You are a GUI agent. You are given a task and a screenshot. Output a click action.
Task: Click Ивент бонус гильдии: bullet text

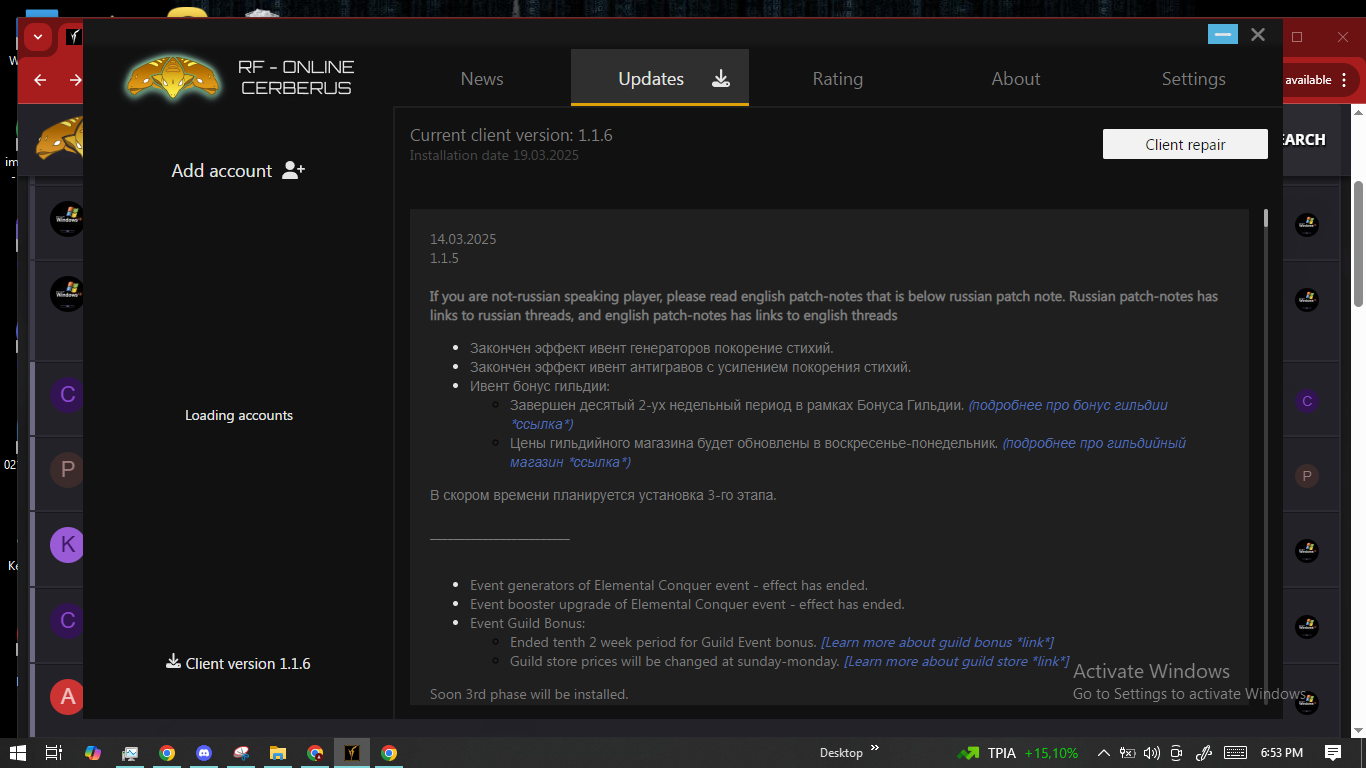pyautogui.click(x=540, y=386)
